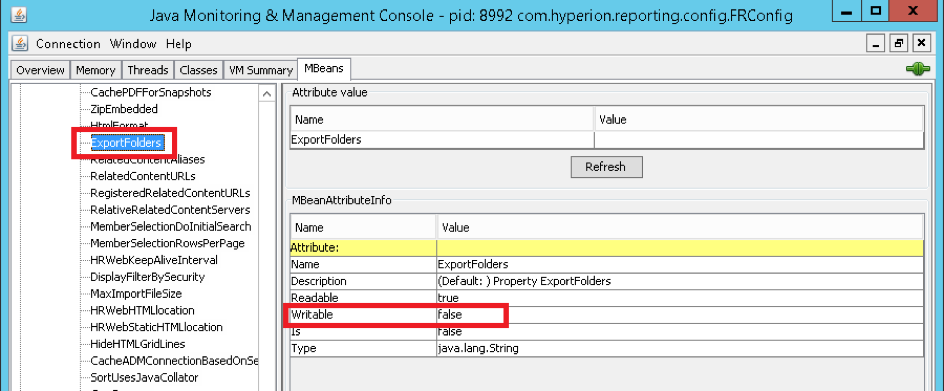Click the Java icon in the title bar

pos(20,14)
